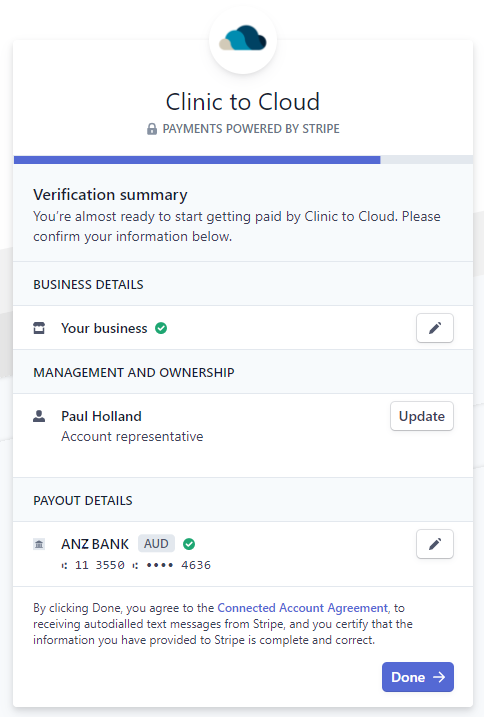Click the padlock icon beside Payments Powered by Stripe
This screenshot has width=484, height=717.
(152, 129)
